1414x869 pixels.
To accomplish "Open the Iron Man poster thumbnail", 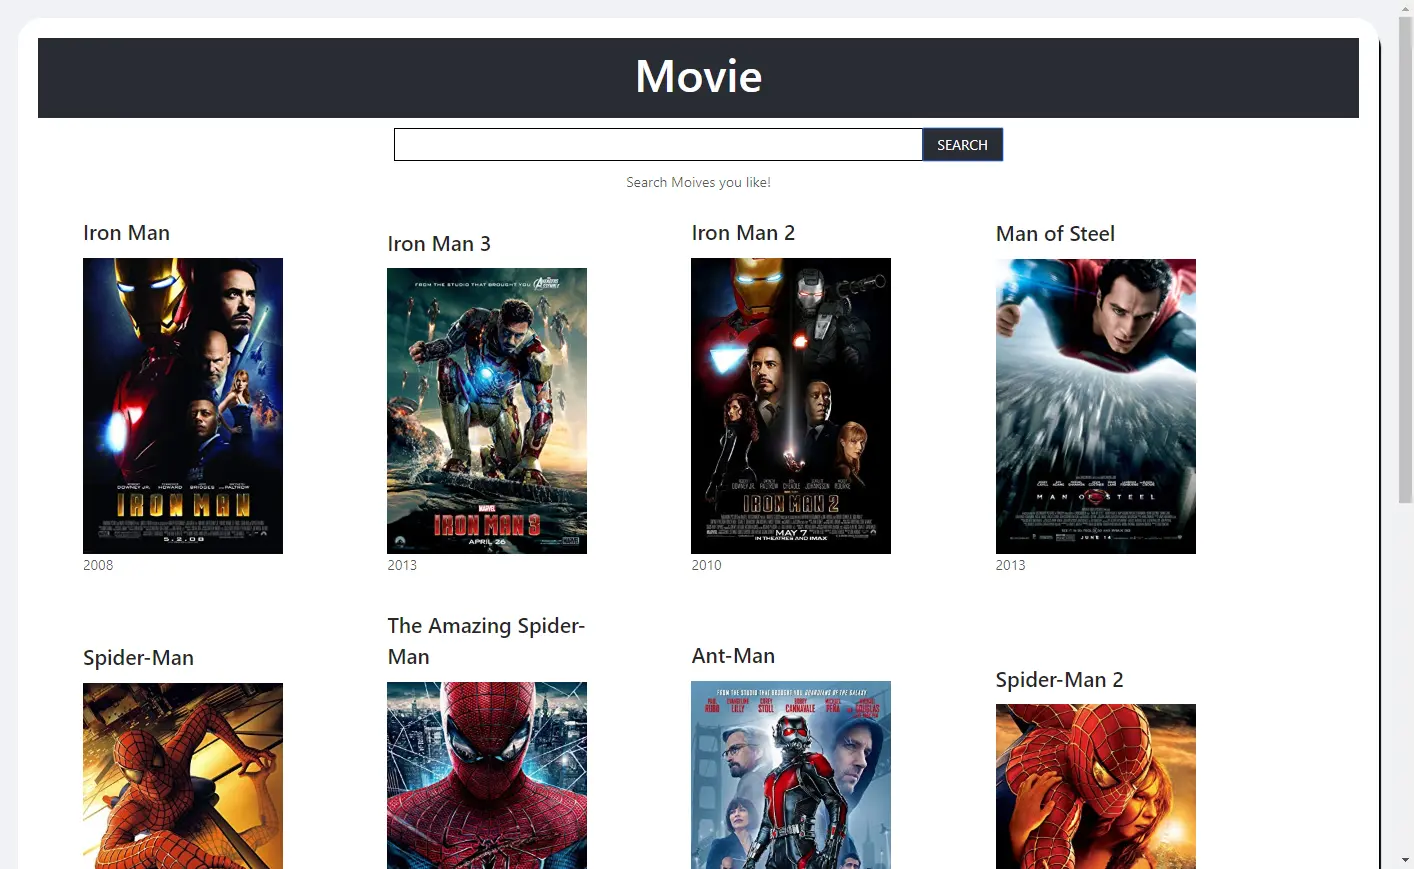I will pyautogui.click(x=183, y=406).
